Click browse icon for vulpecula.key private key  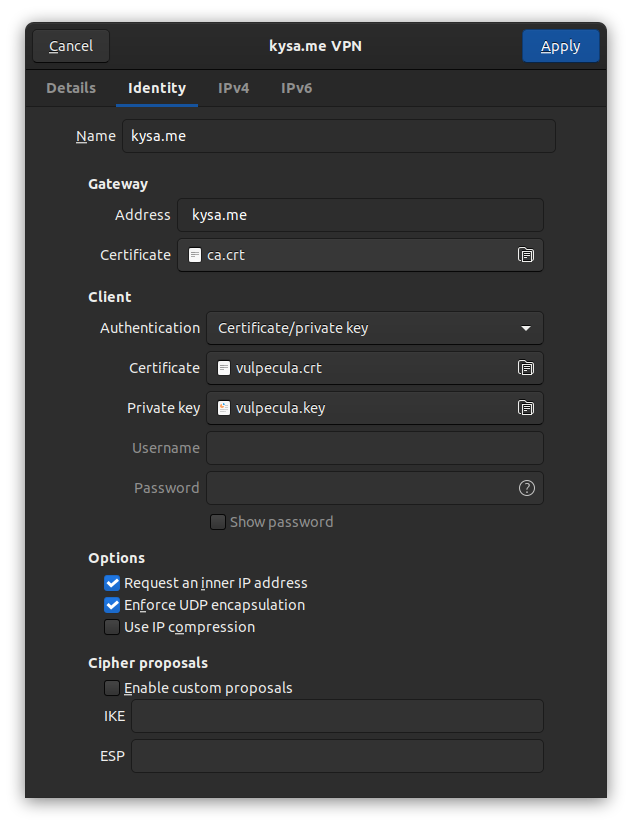click(x=525, y=408)
